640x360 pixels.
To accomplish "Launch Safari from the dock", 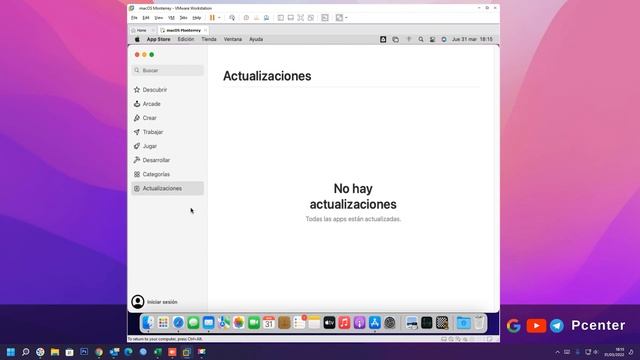I will 178,323.
